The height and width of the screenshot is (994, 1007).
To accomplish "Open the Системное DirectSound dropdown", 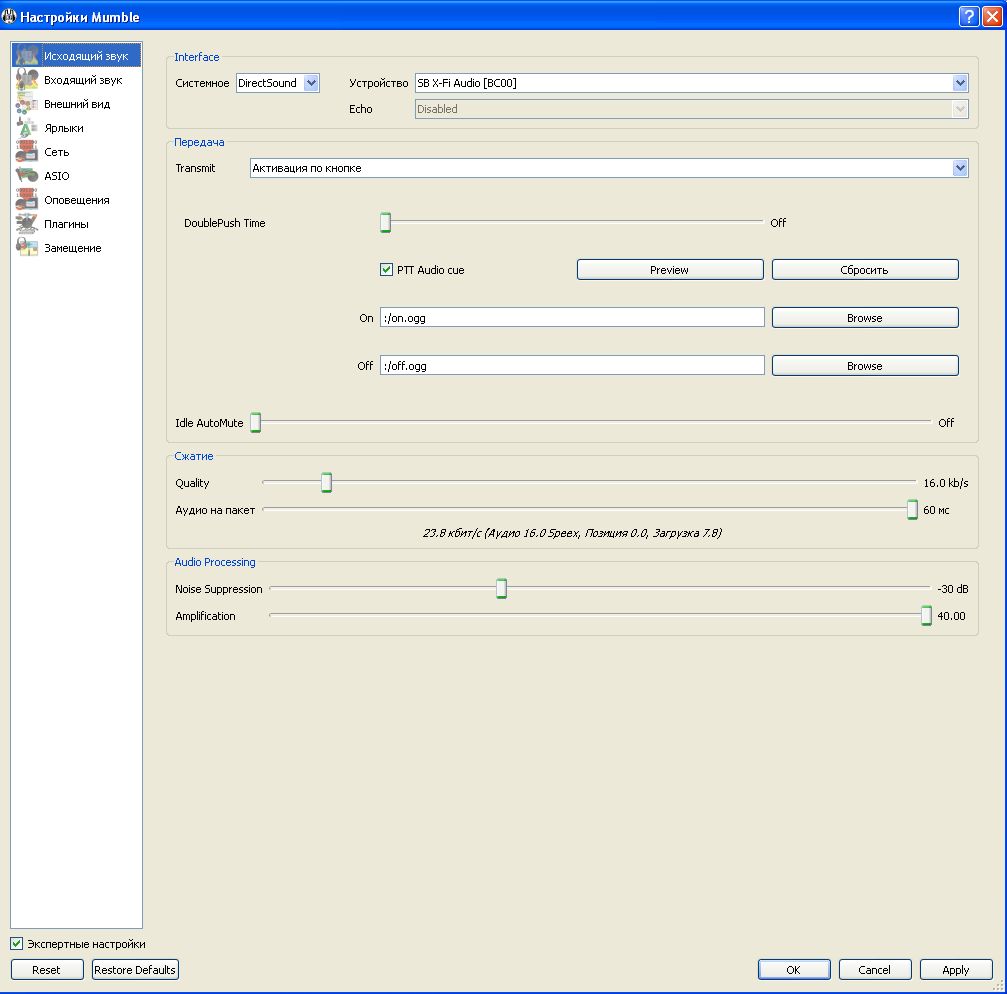I will [x=277, y=83].
